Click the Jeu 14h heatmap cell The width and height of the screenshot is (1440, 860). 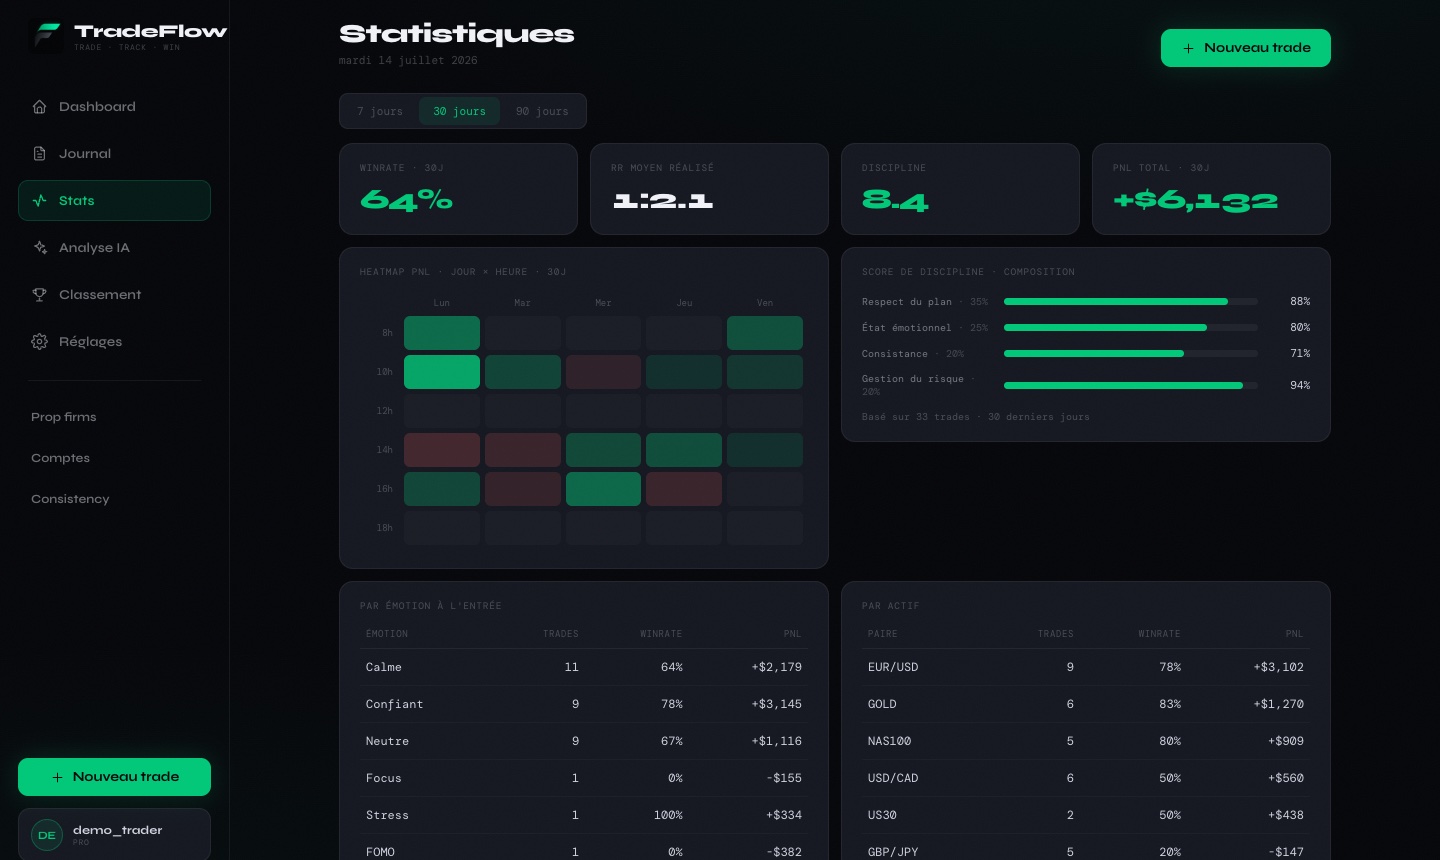coord(684,450)
